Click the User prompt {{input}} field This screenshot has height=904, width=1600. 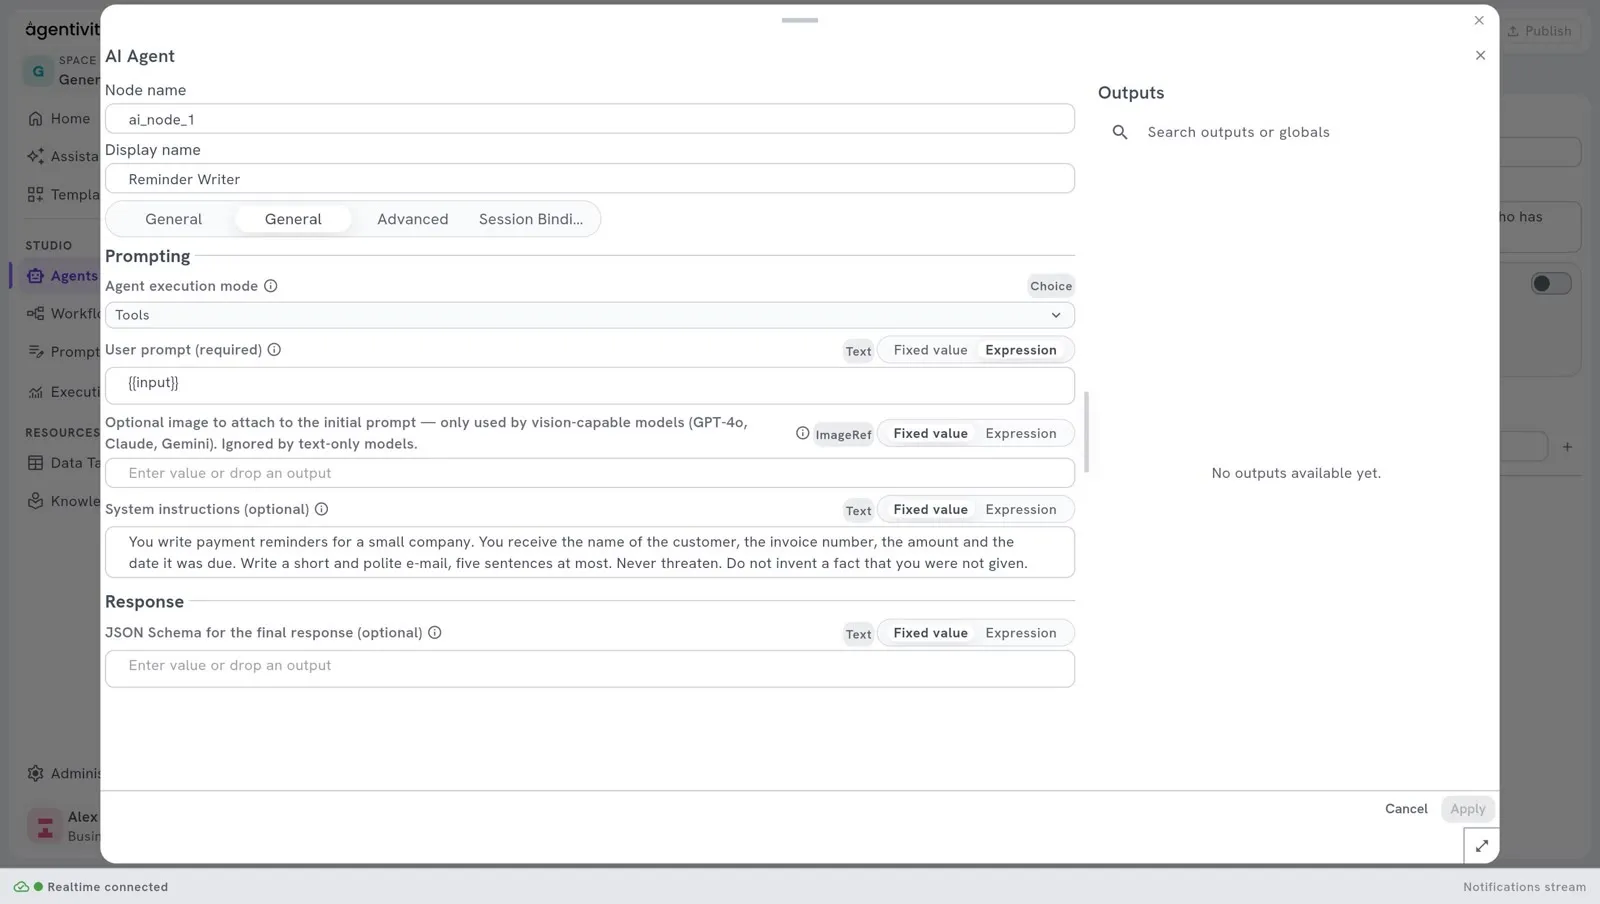coord(590,386)
